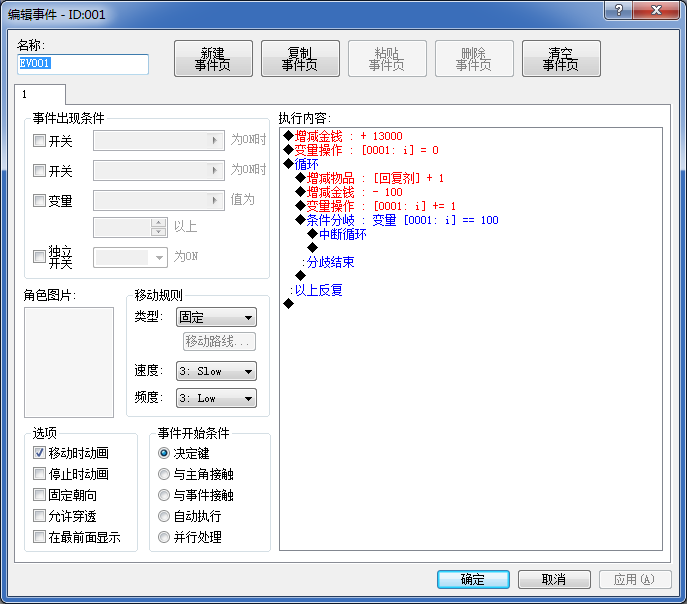Select the 增减金钱 : + 13000 command line

[343, 136]
